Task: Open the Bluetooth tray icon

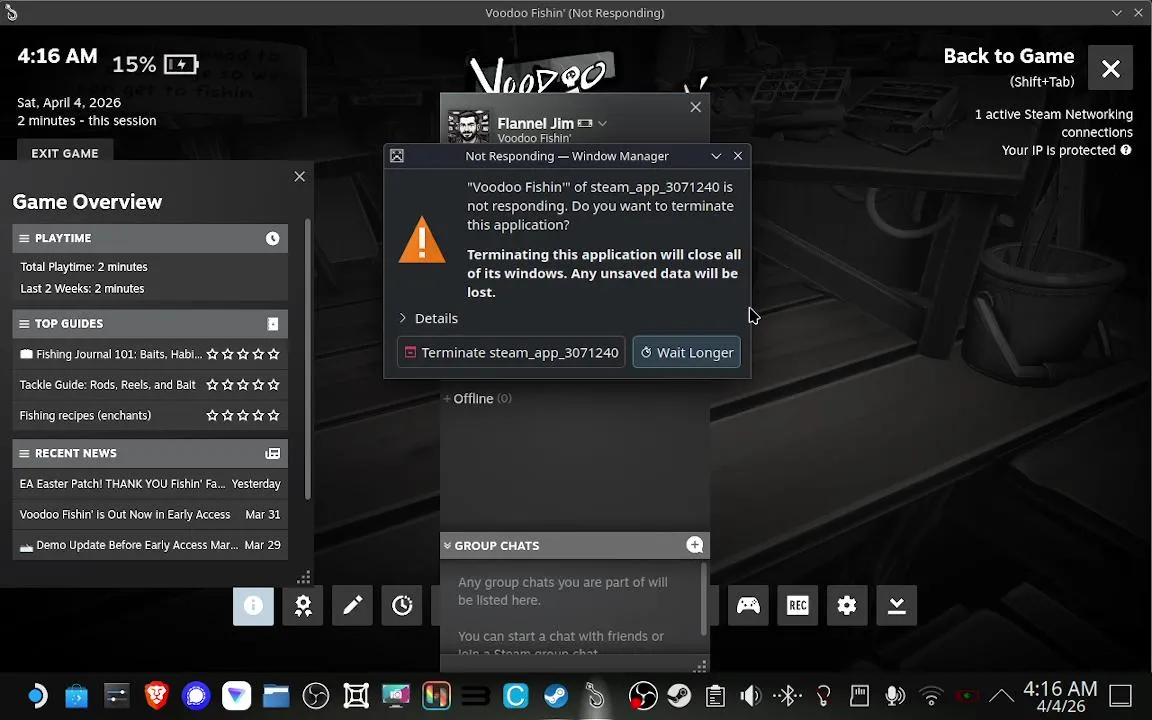Action: tap(787, 695)
